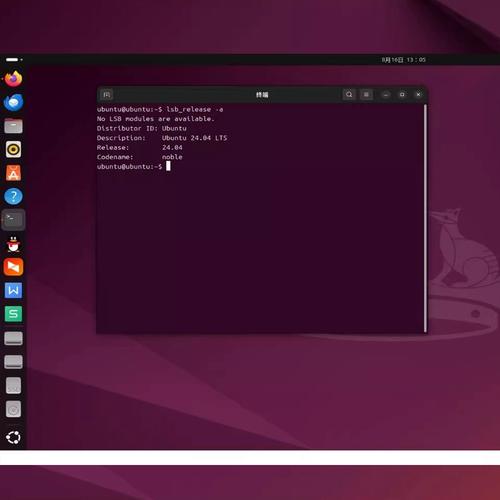Click the 'Distributor ID: Ubuntu' line

142,128
